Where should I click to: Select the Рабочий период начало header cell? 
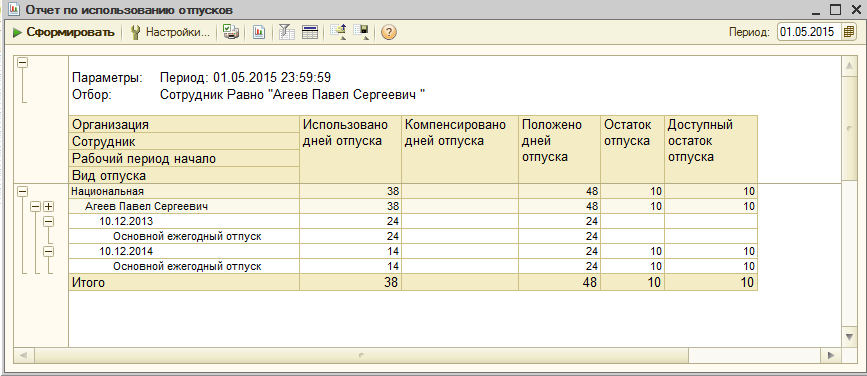coord(184,159)
